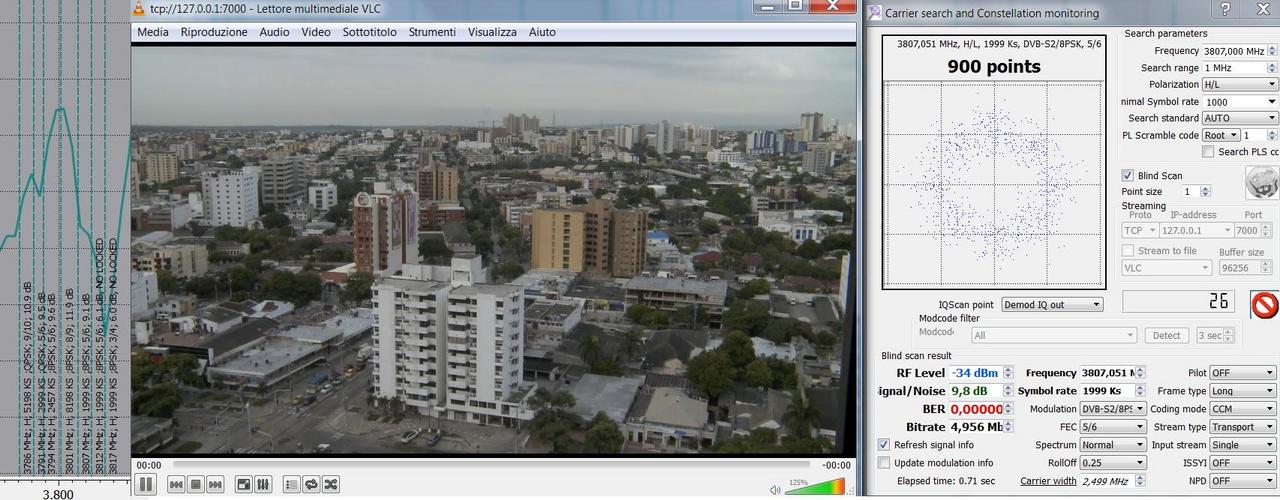This screenshot has width=1280, height=500.
Task: Open the Frequency 3807,000 MHz dropdown
Action: point(1240,51)
